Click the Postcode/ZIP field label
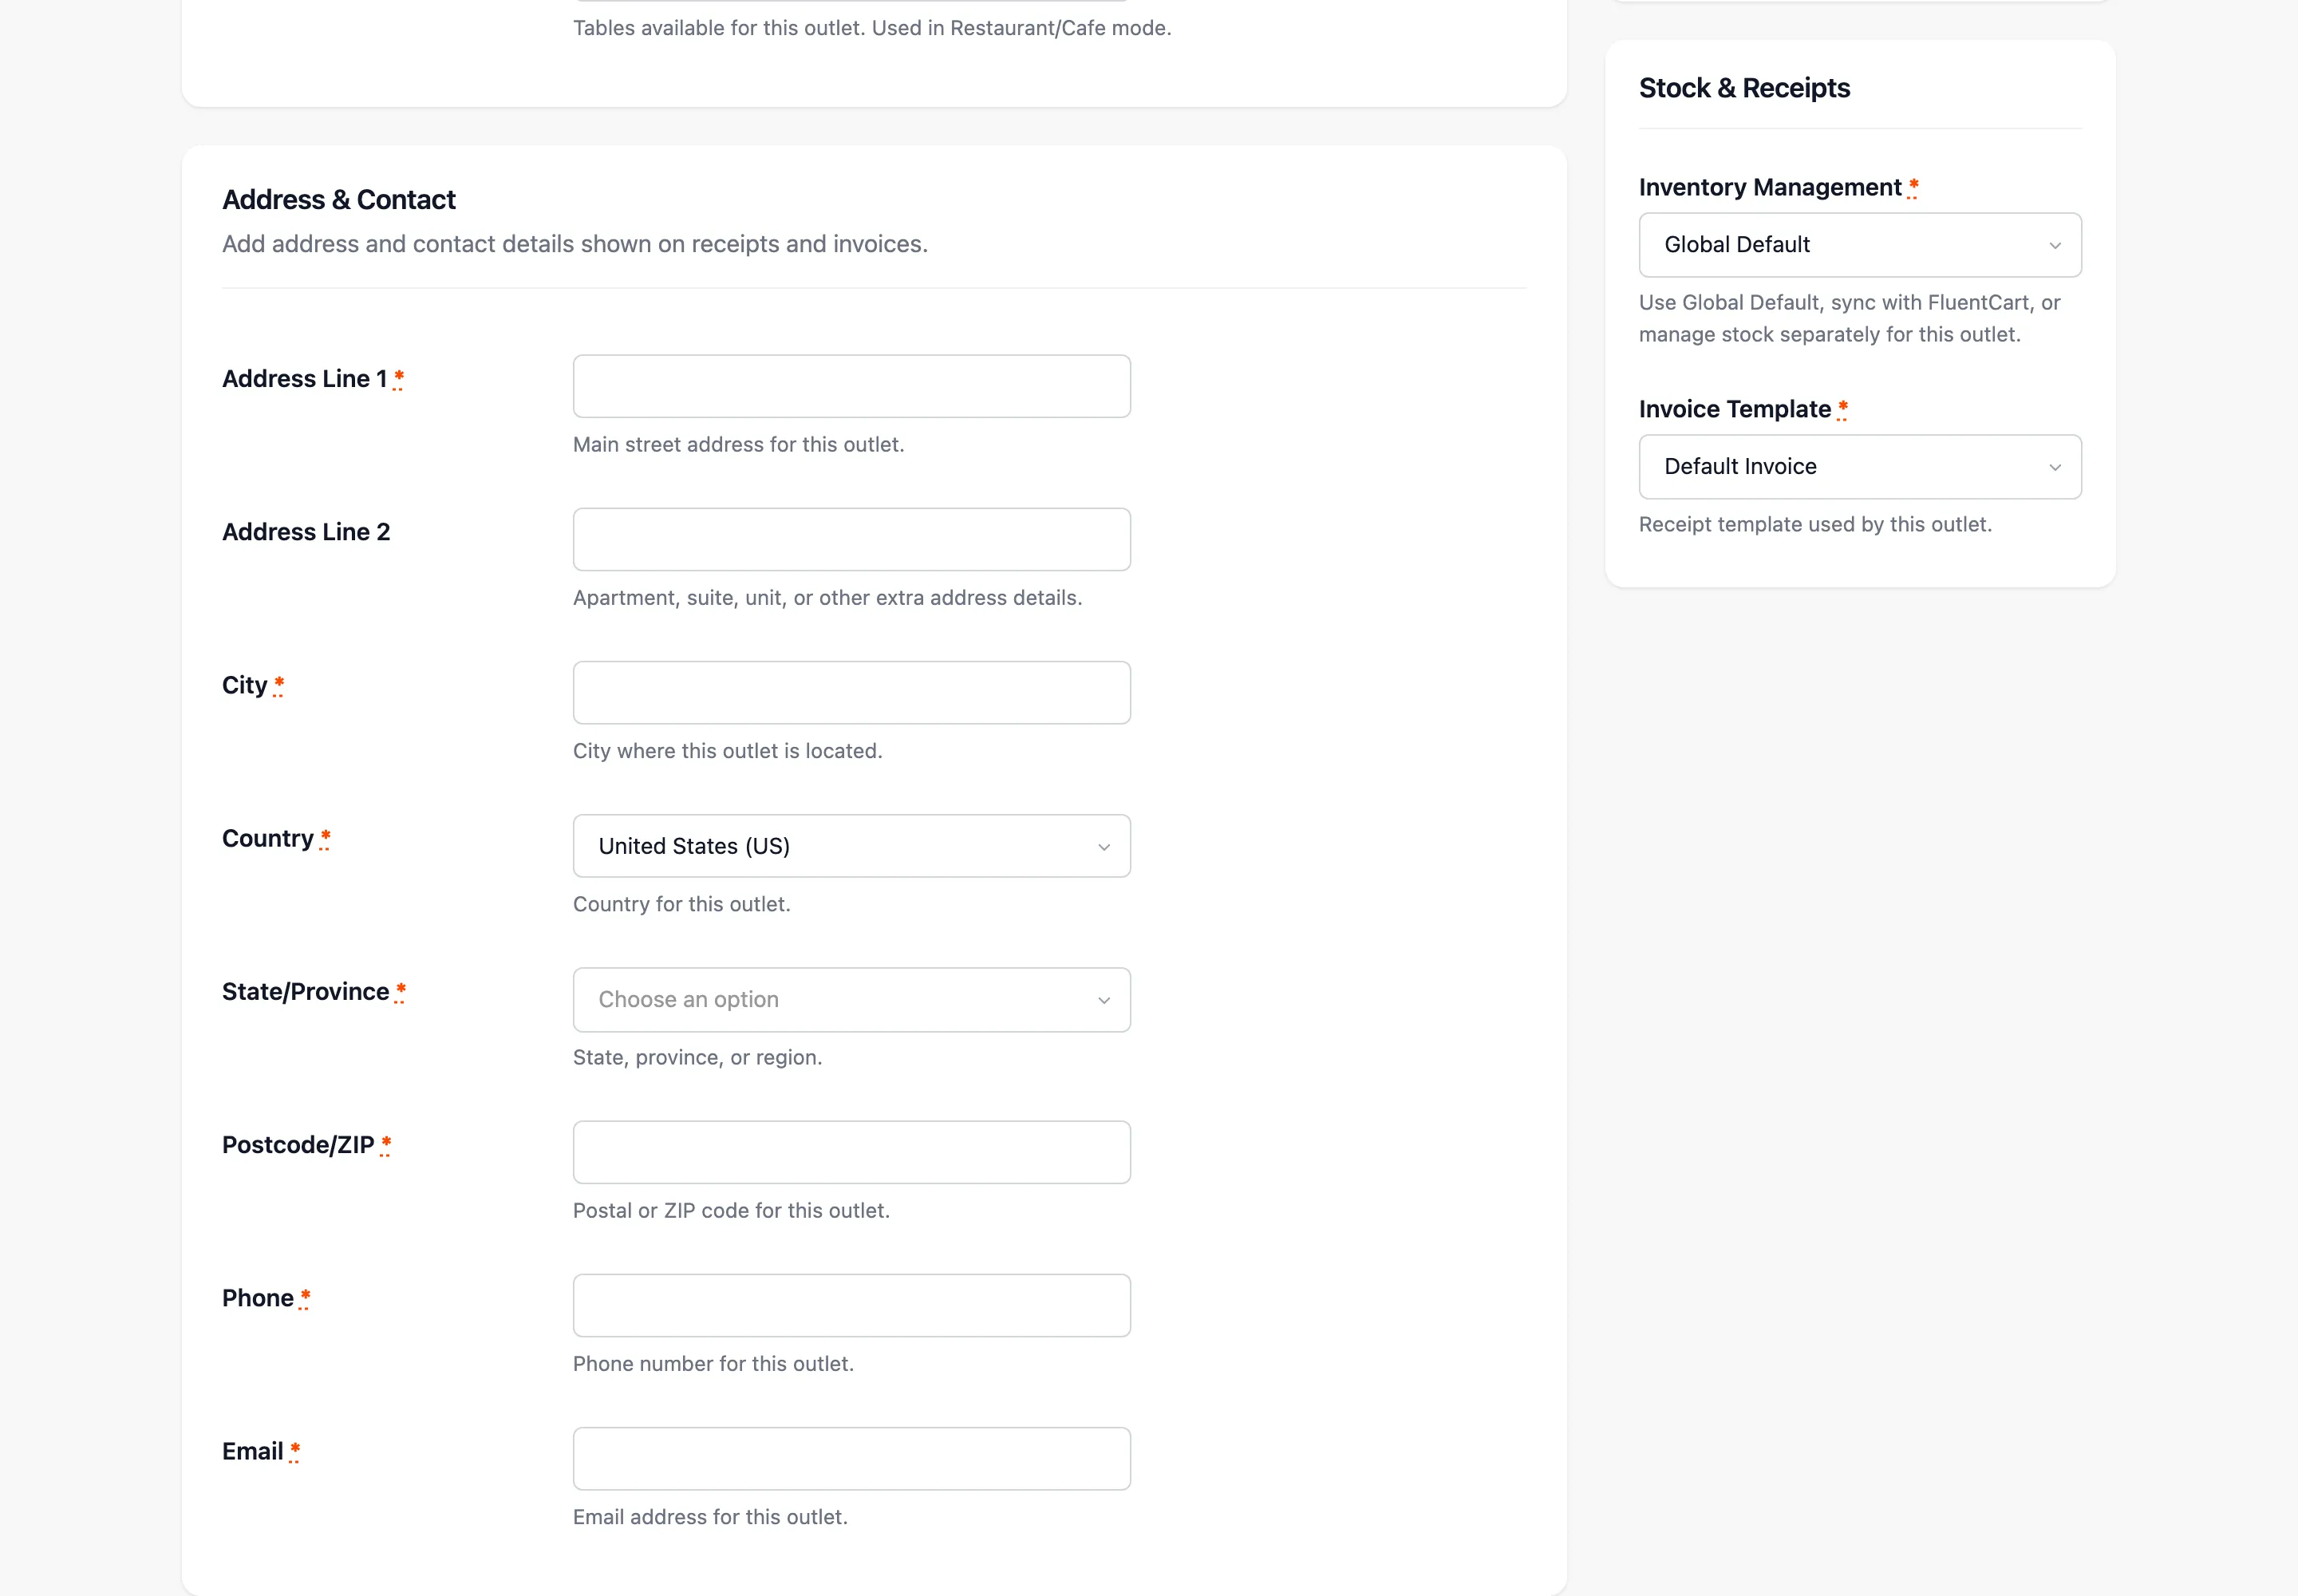Image resolution: width=2298 pixels, height=1596 pixels. click(x=298, y=1145)
